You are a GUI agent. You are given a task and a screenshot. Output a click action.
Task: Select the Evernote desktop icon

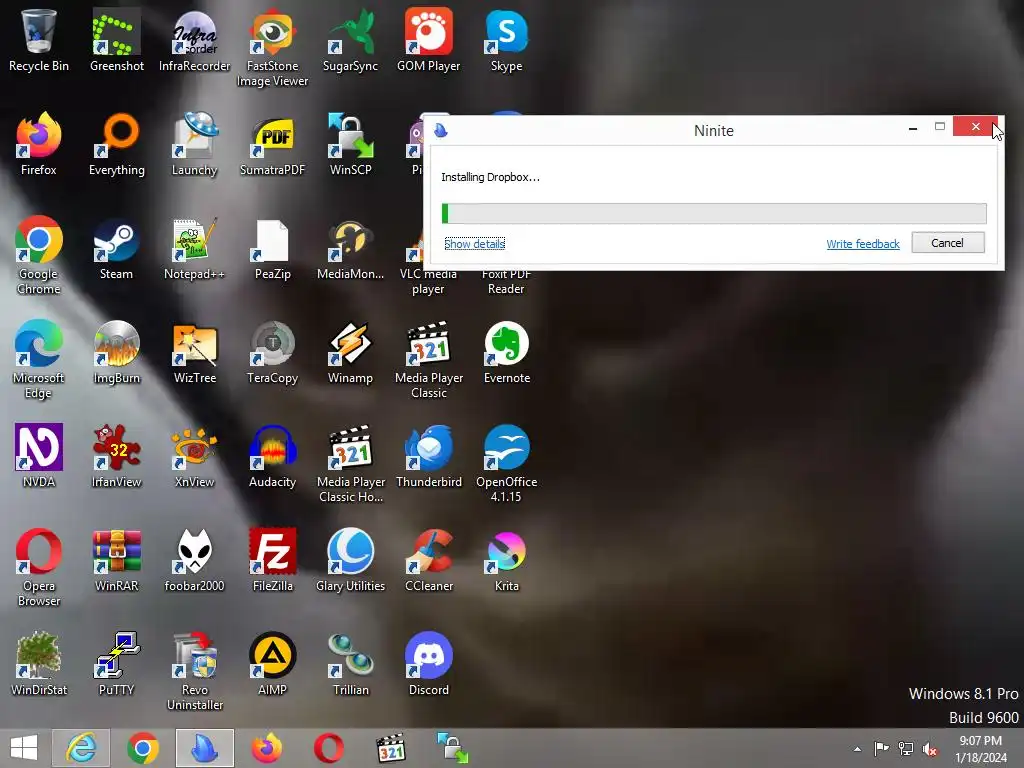pos(507,353)
